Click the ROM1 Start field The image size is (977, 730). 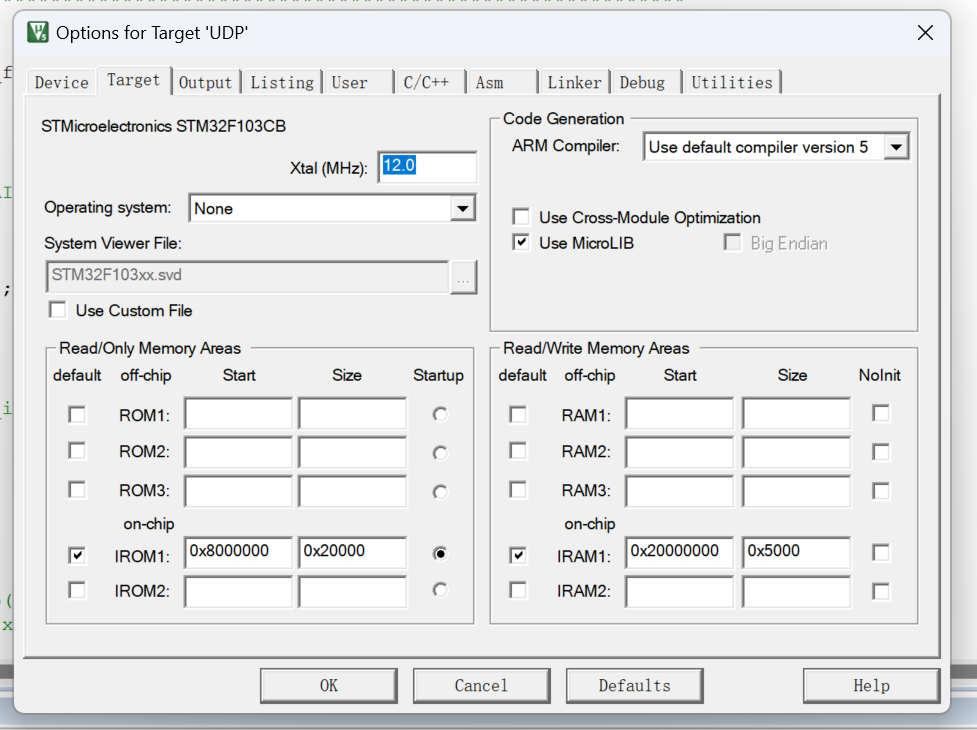pyautogui.click(x=239, y=414)
